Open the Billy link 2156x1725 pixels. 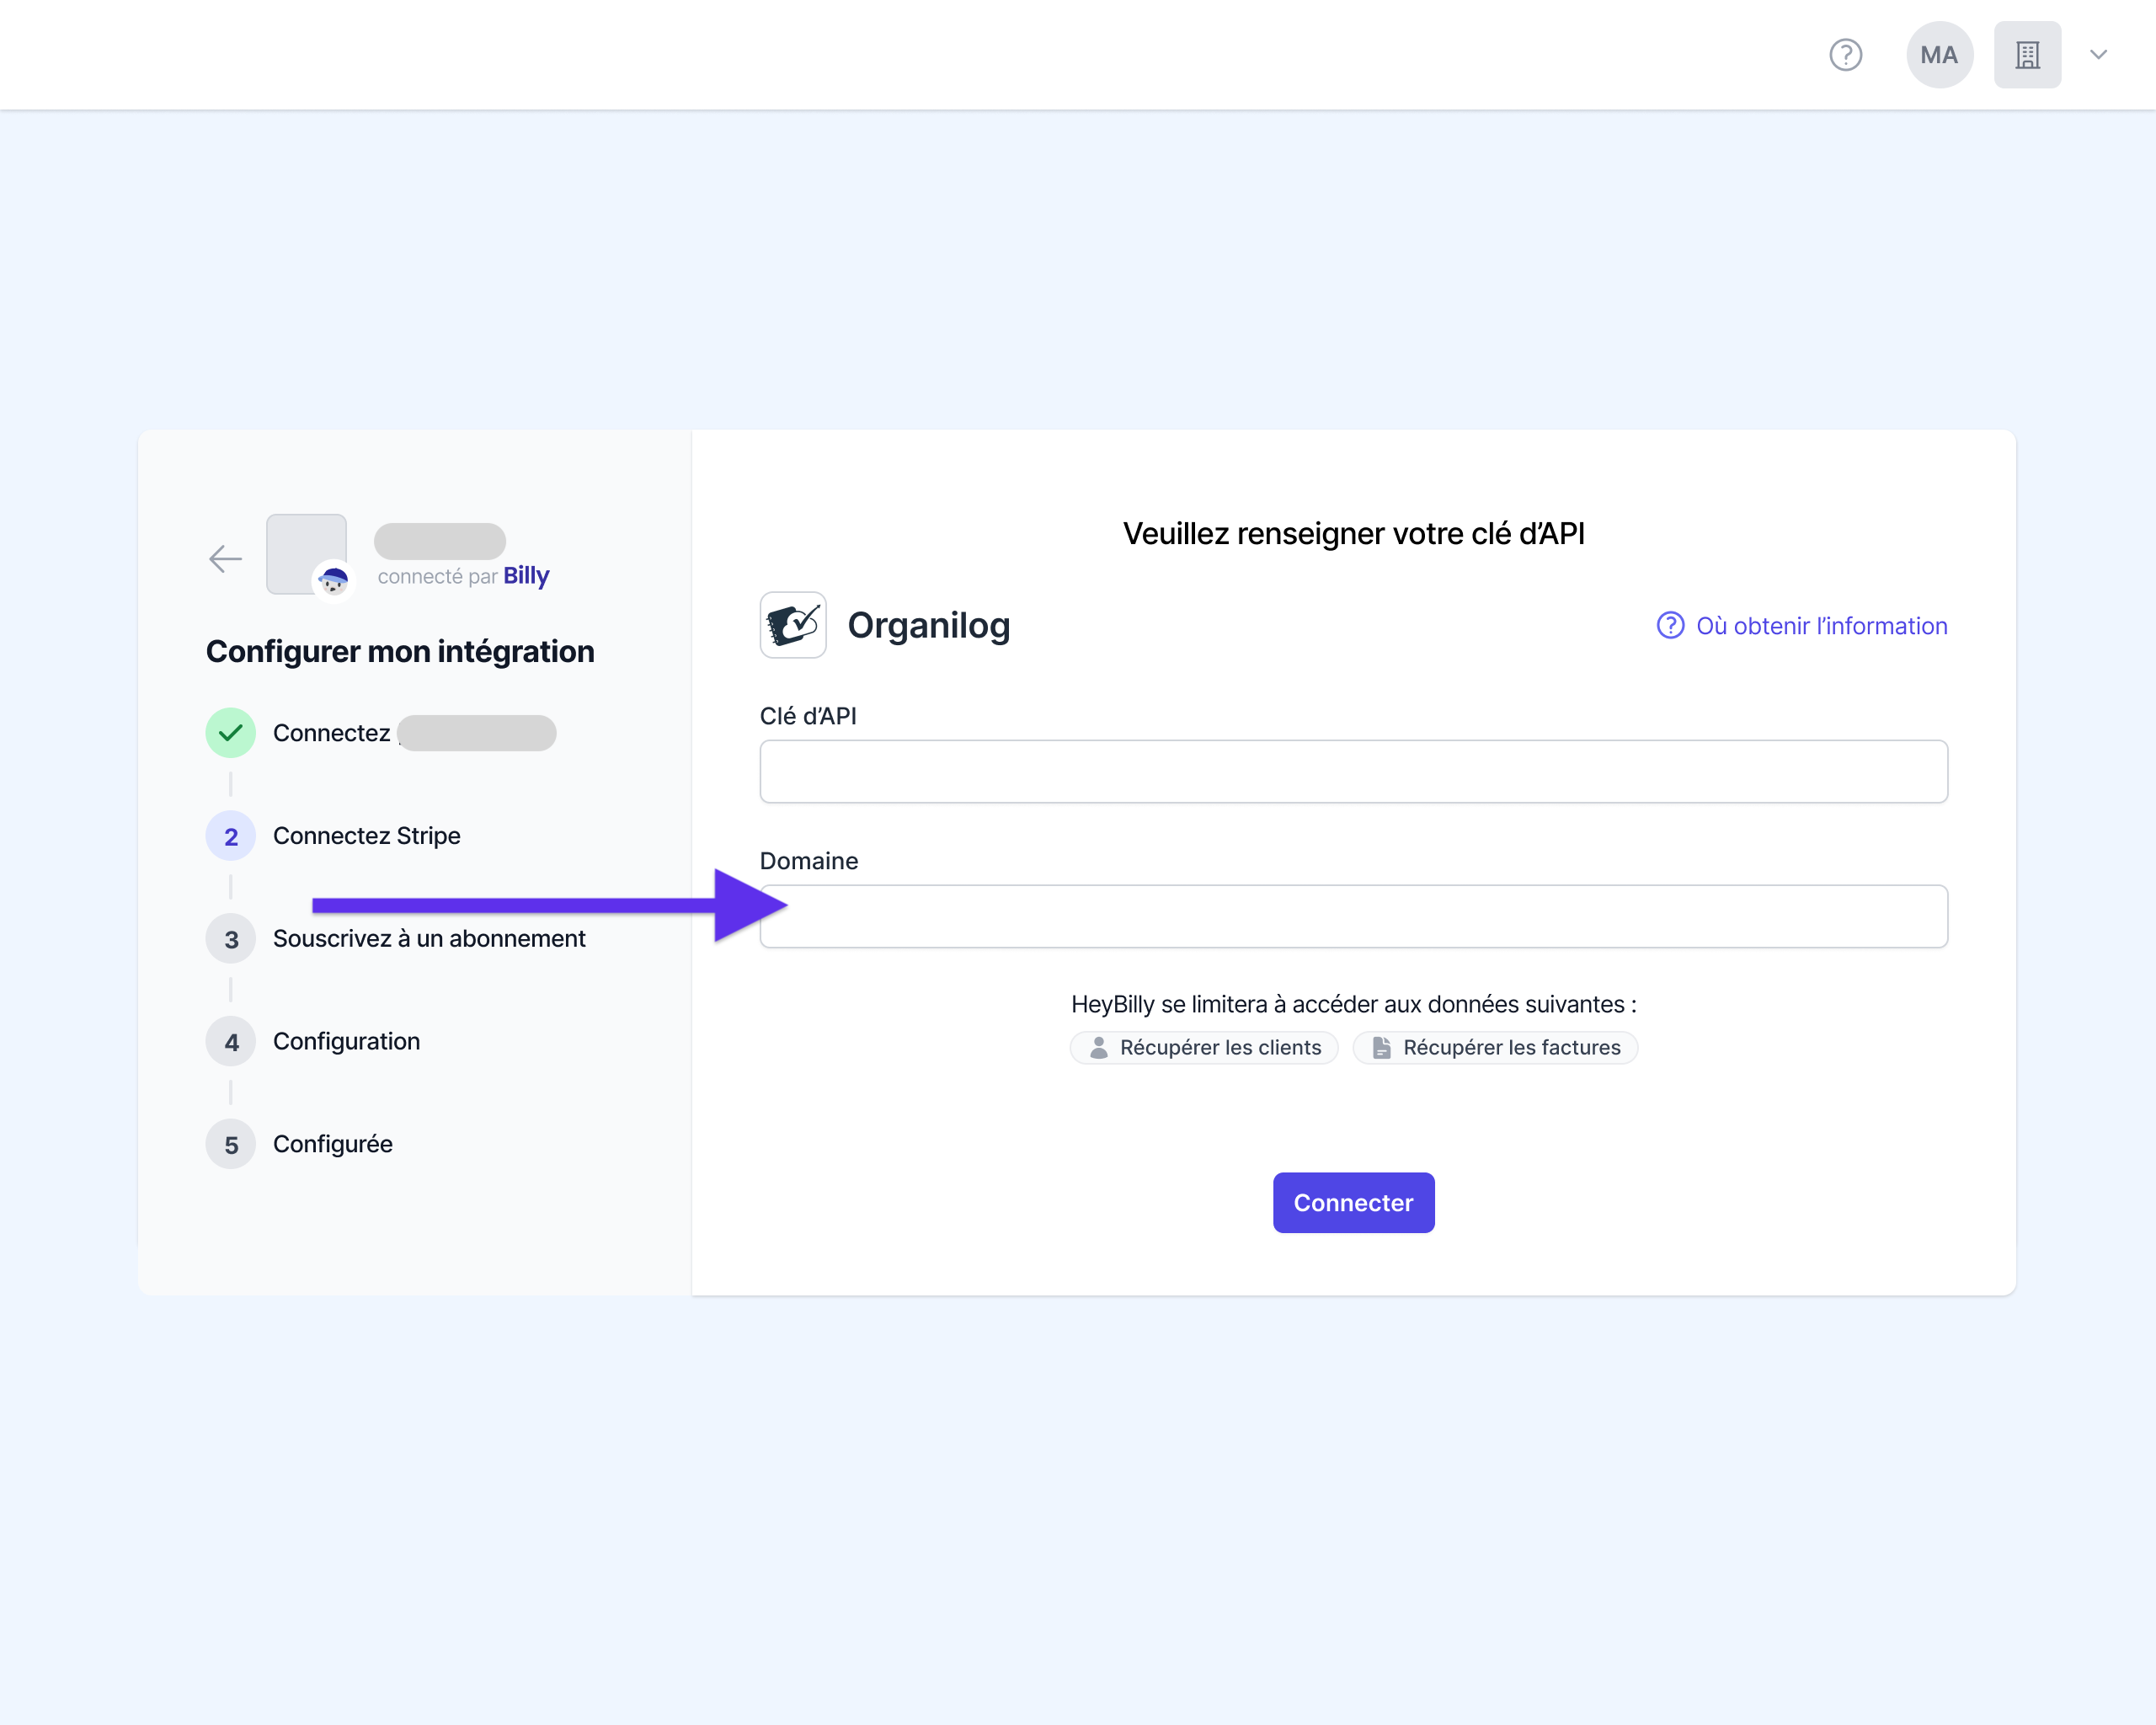[x=526, y=575]
